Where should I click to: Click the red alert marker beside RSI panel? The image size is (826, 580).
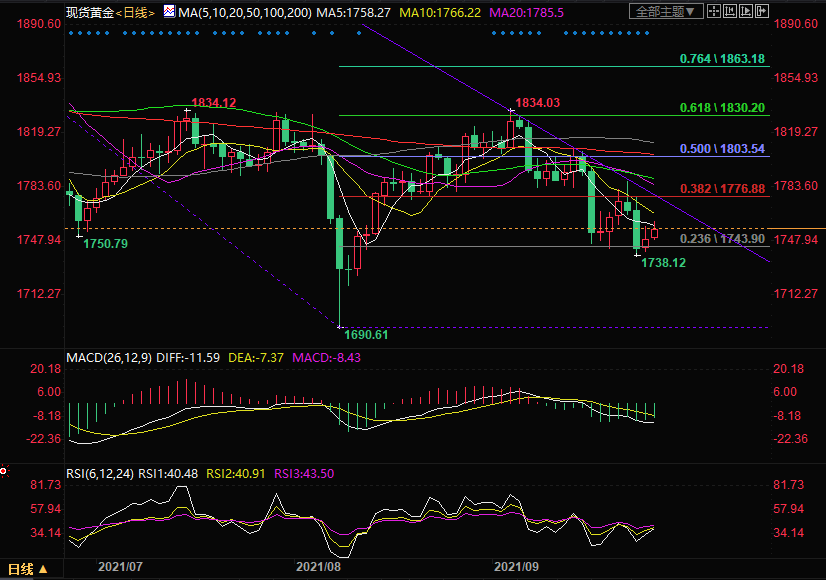(x=4, y=469)
